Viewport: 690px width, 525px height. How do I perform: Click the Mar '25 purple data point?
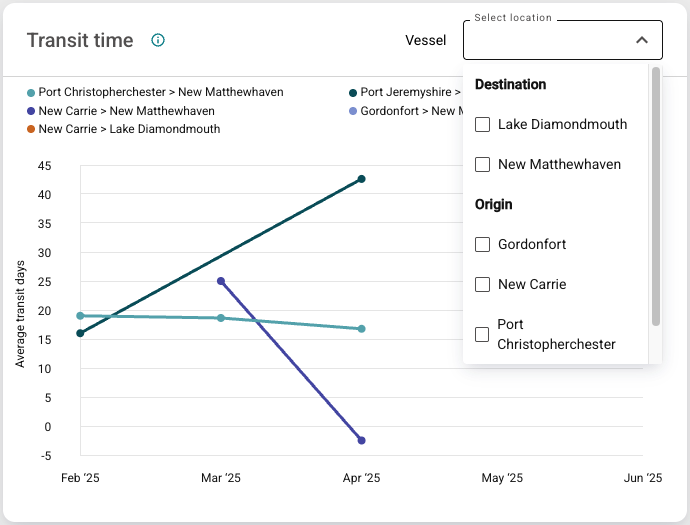pos(221,281)
